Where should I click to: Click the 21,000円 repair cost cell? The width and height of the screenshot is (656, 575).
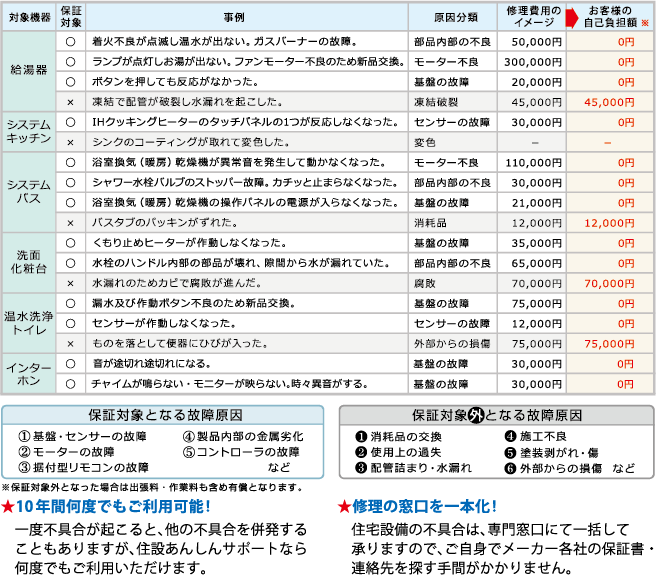[532, 203]
